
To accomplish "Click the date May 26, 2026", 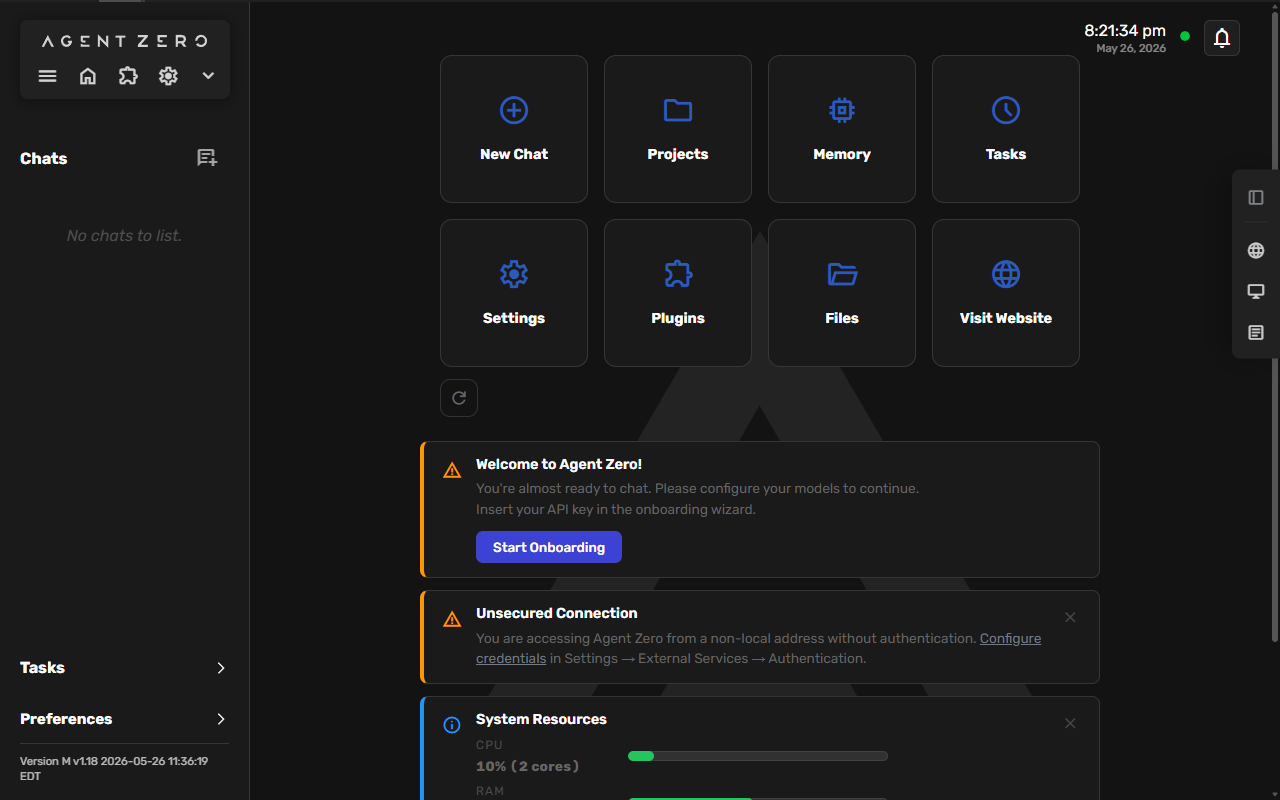I will (x=1131, y=48).
